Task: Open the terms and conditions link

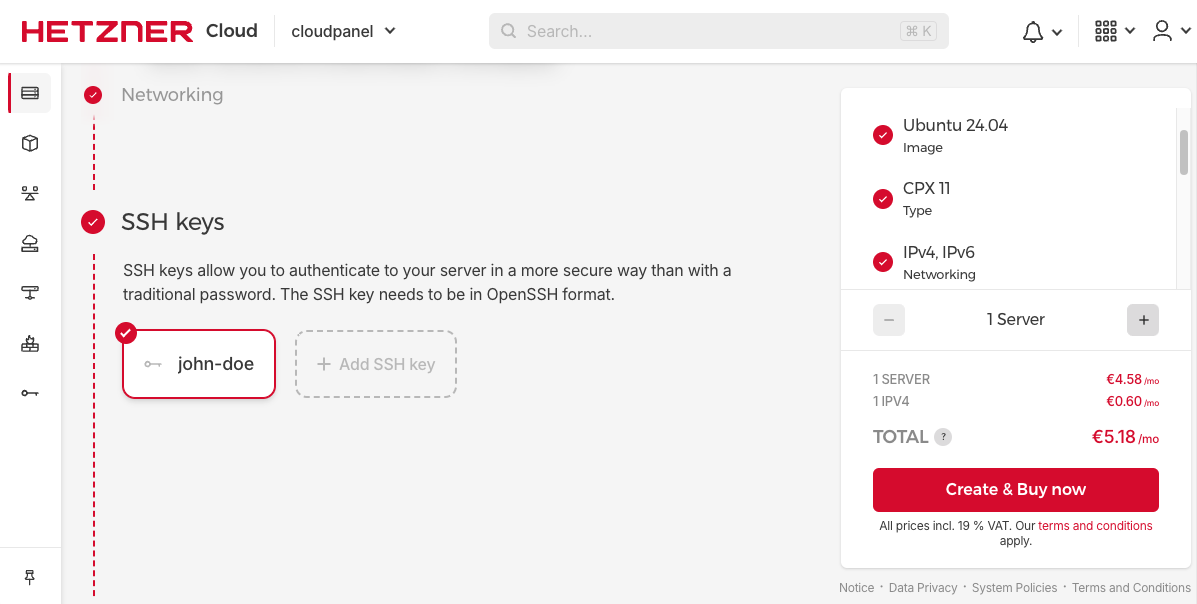Action: point(1095,526)
